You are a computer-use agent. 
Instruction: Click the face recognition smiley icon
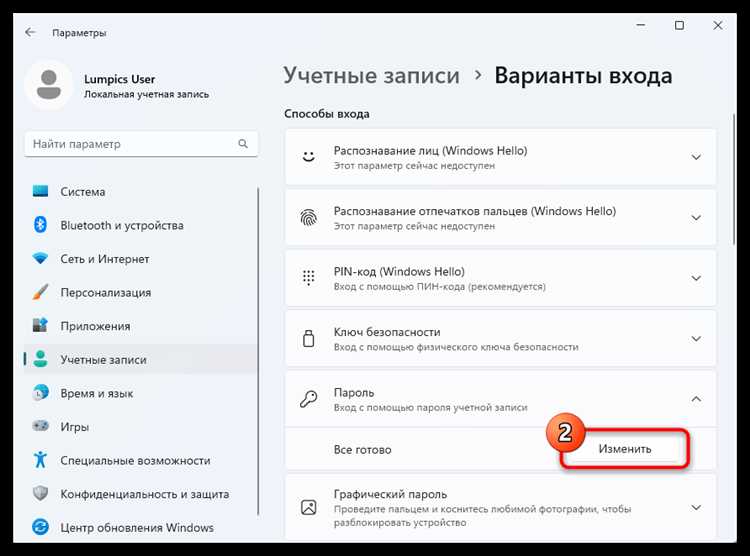click(309, 157)
